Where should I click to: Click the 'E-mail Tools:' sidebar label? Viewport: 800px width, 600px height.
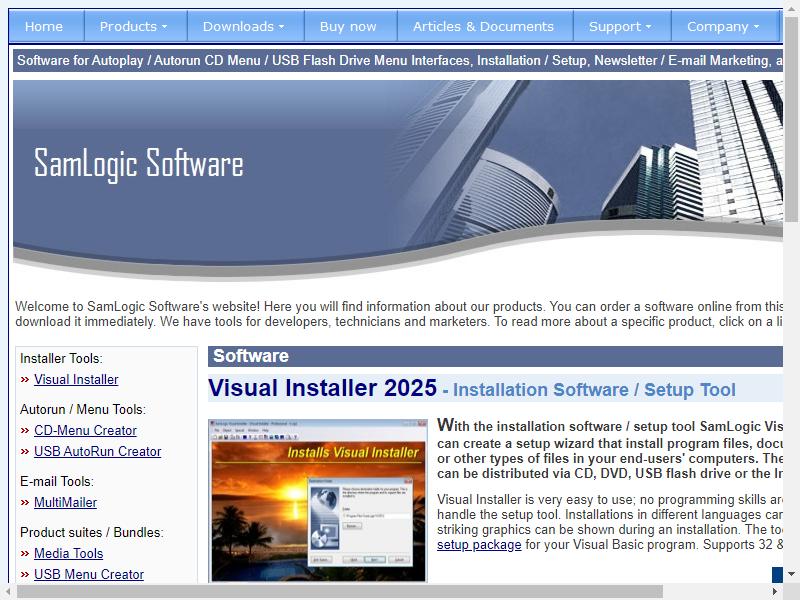(x=57, y=482)
